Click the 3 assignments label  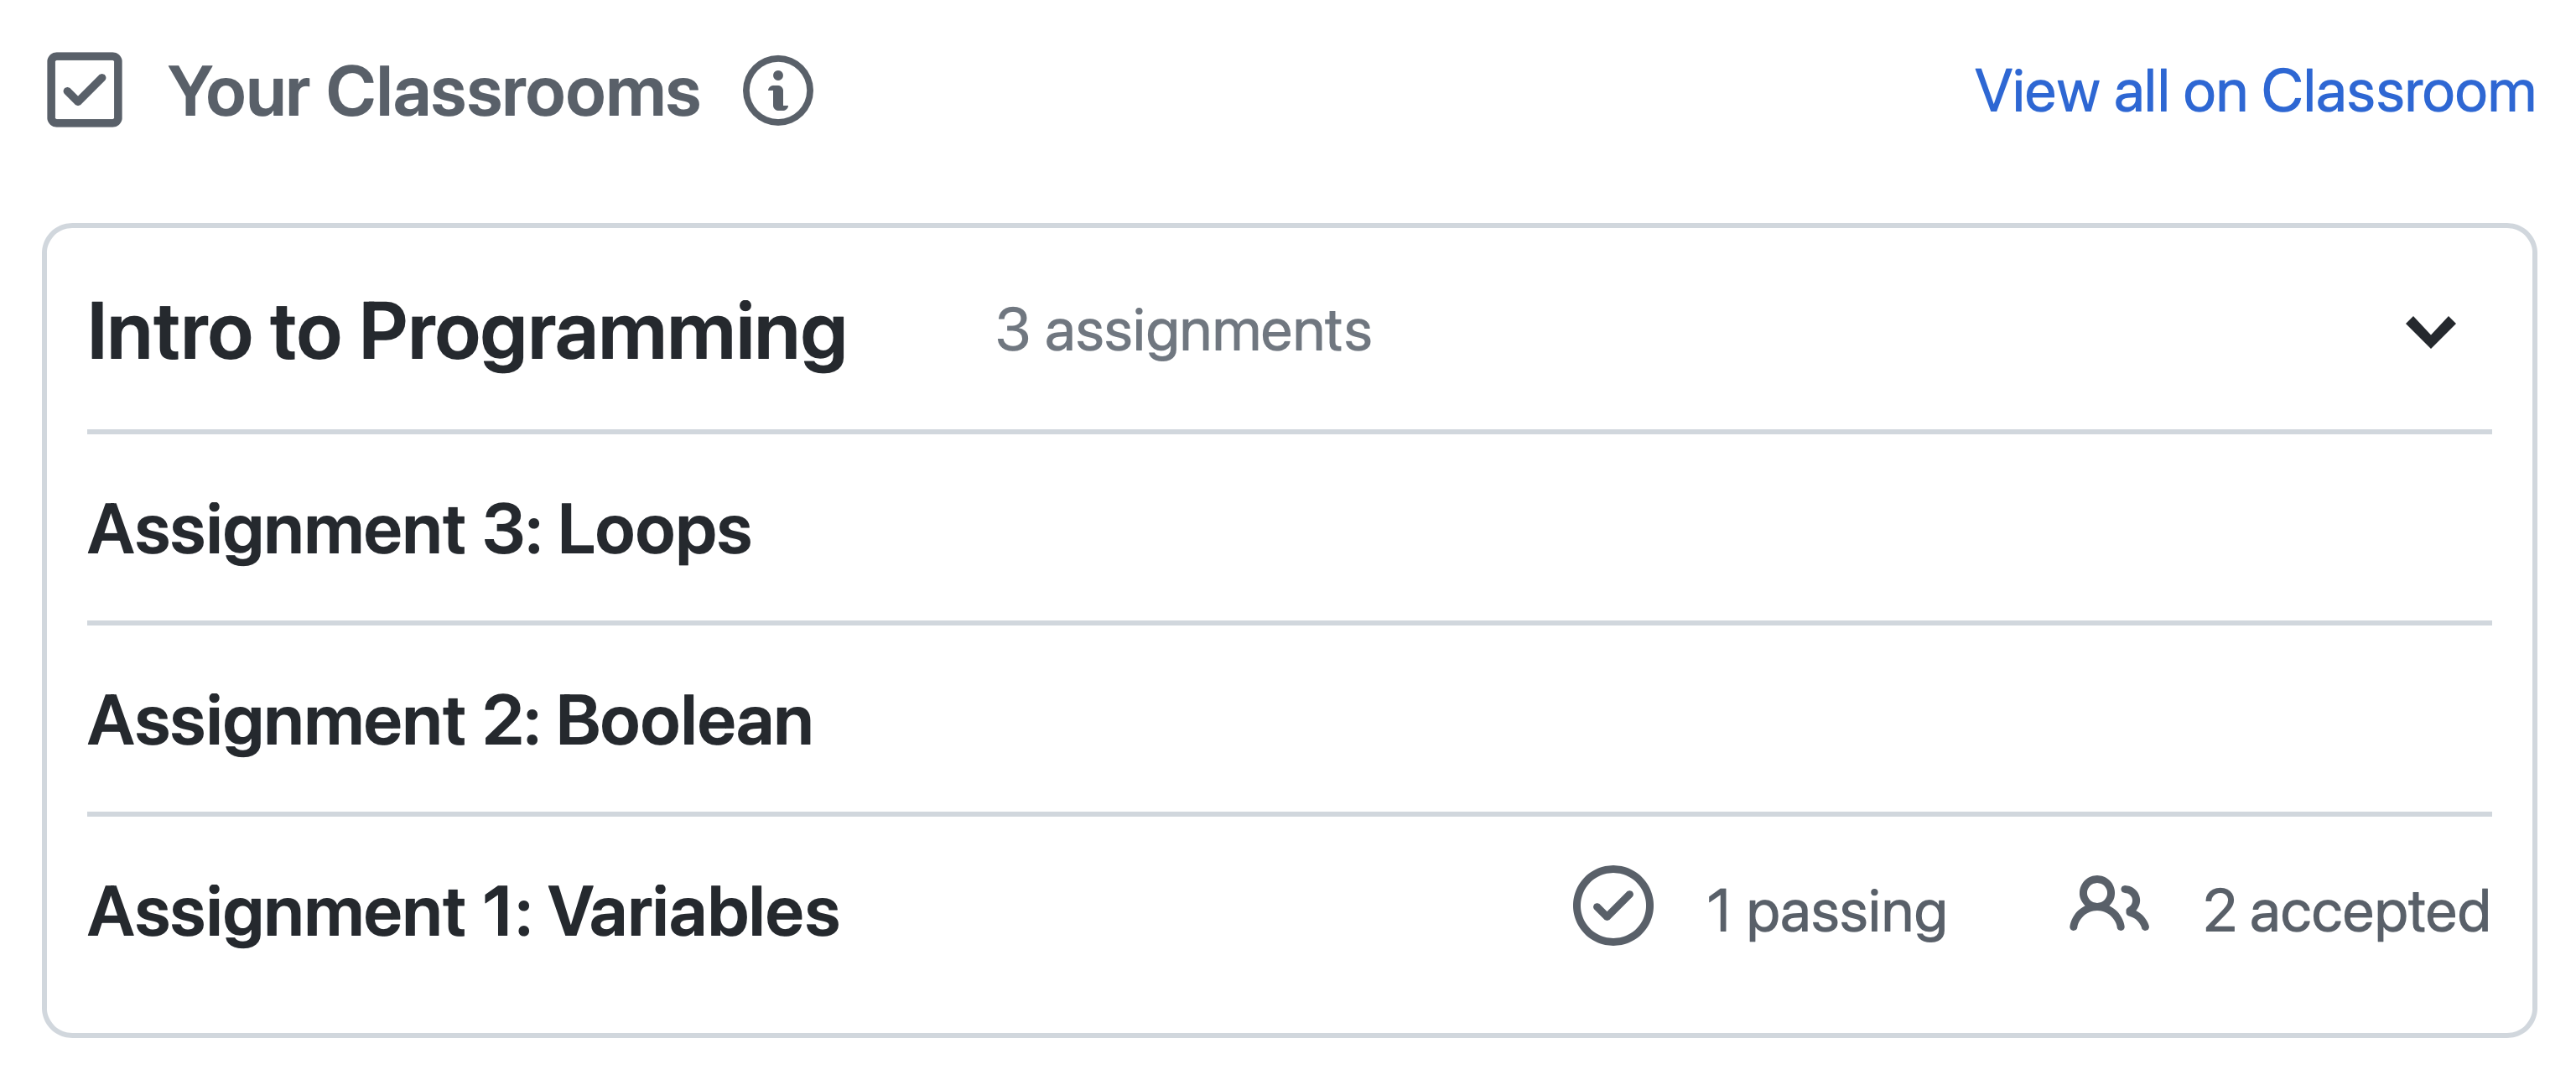(x=1183, y=330)
